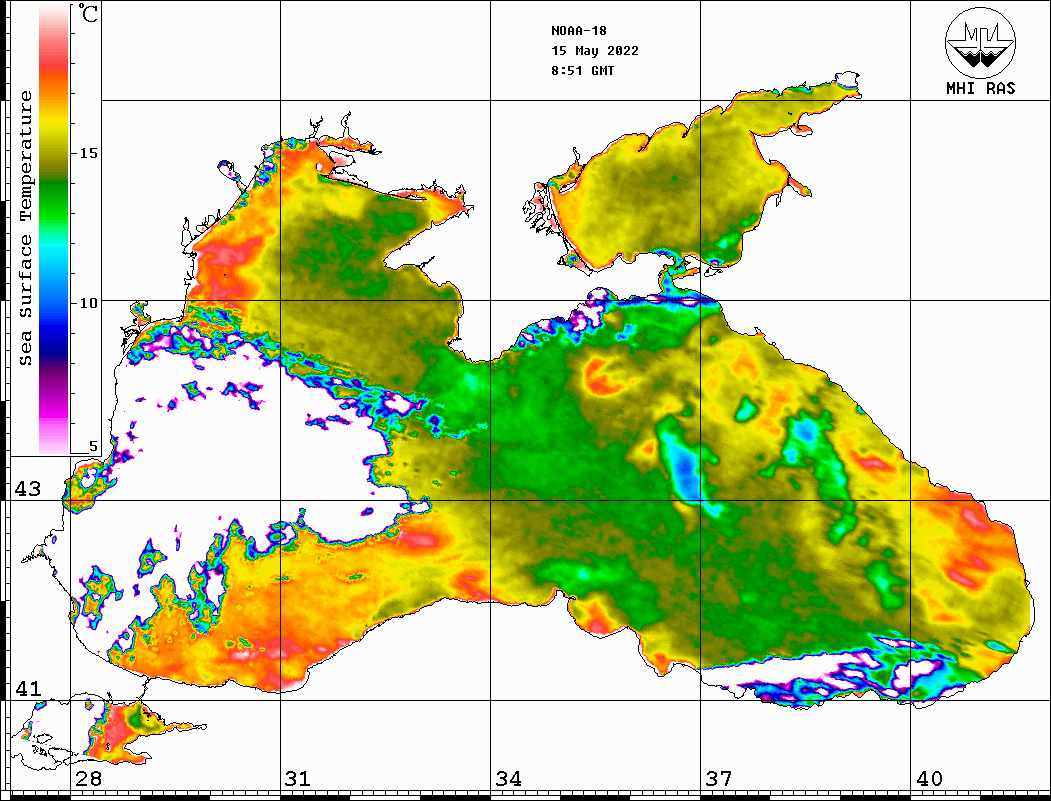Click the MHI RAS logo emblem
1051x801 pixels.
tap(980, 42)
